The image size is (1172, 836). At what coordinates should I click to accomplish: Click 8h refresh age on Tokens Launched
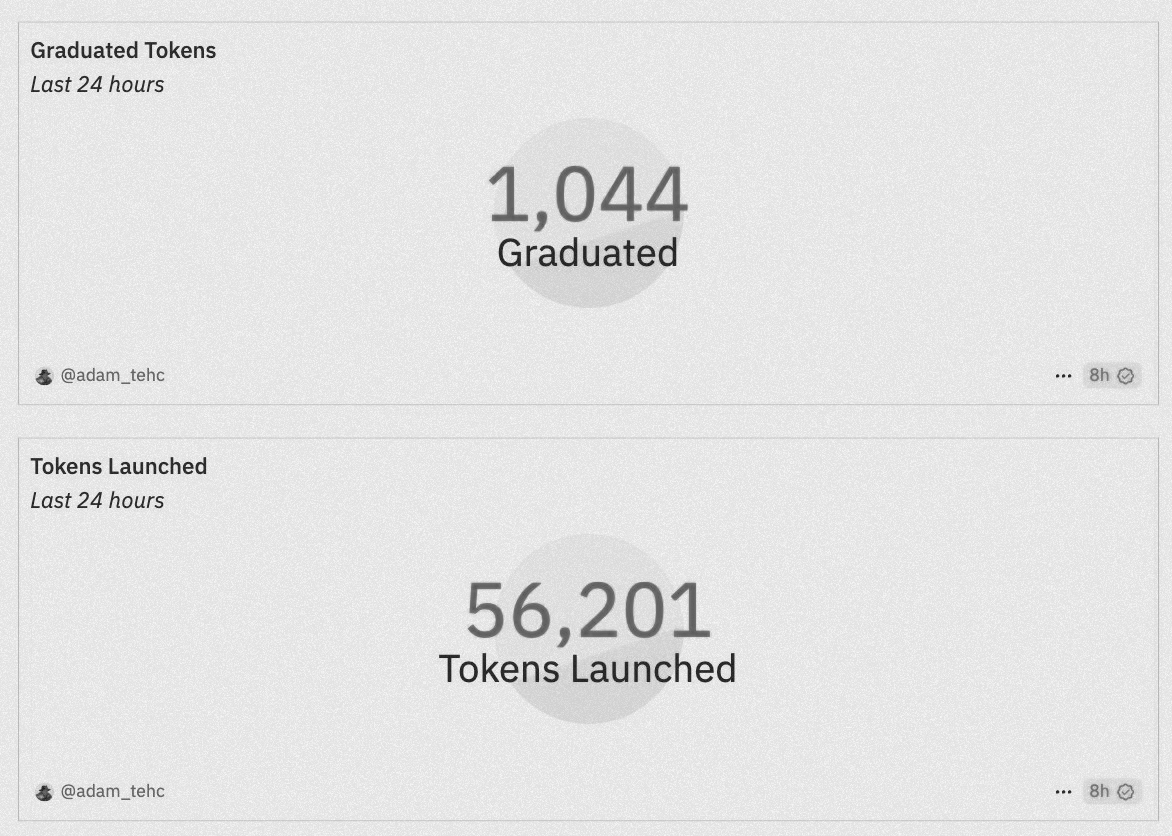click(x=1099, y=792)
